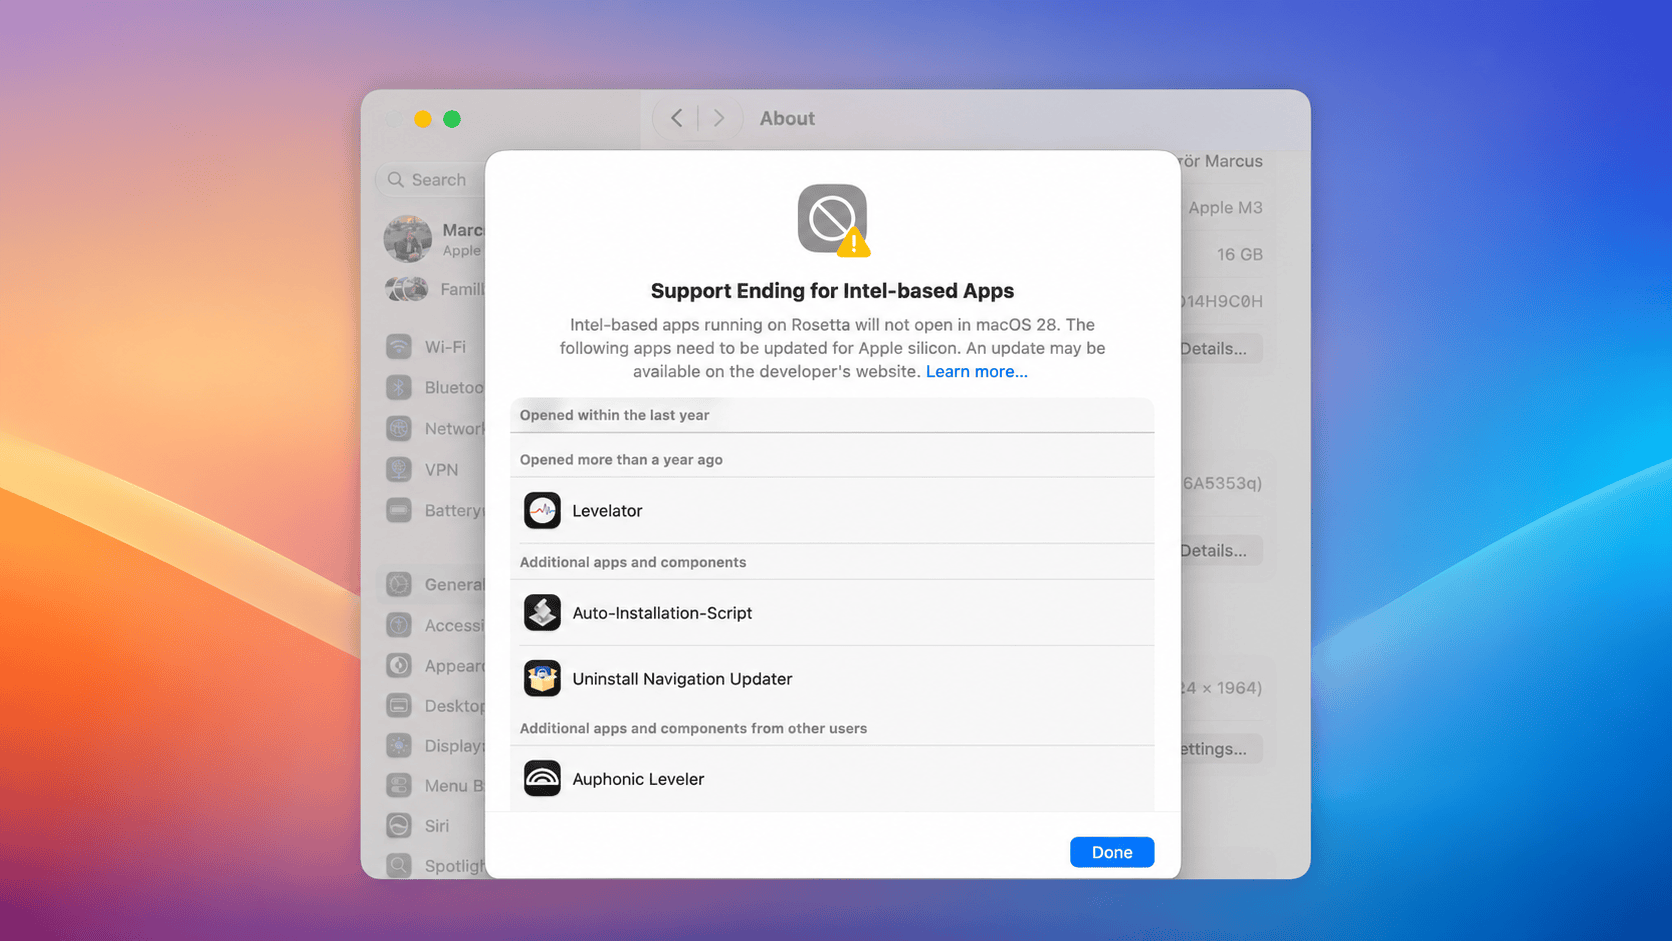Select the Auto-Installation-Script name text
The height and width of the screenshot is (941, 1672).
(662, 613)
